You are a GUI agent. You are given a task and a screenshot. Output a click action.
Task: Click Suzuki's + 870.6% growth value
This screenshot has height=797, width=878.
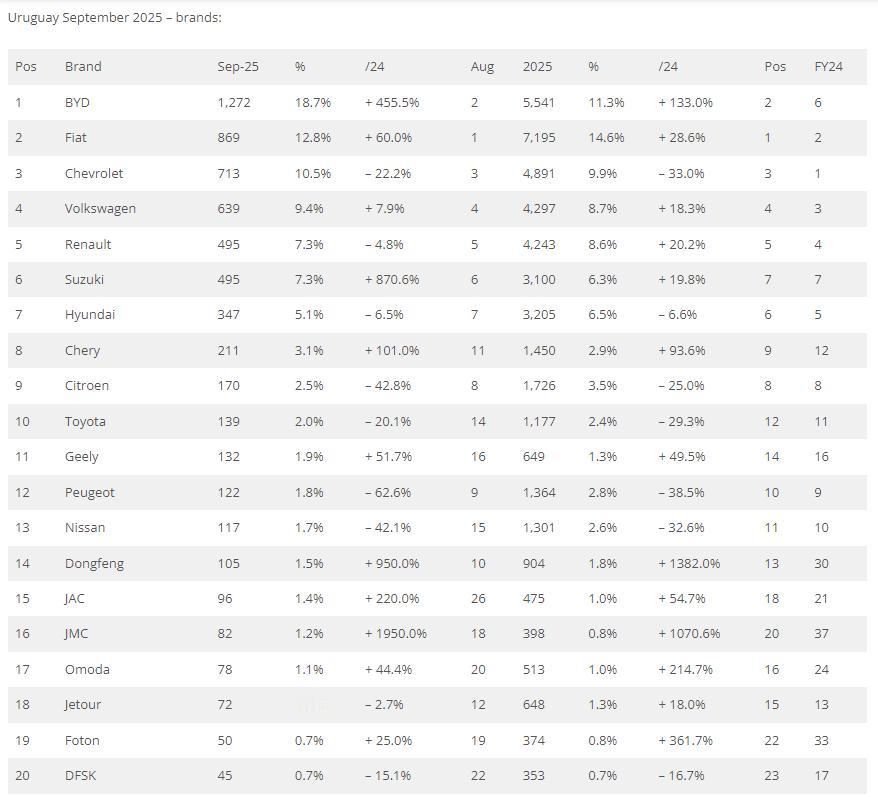click(392, 280)
